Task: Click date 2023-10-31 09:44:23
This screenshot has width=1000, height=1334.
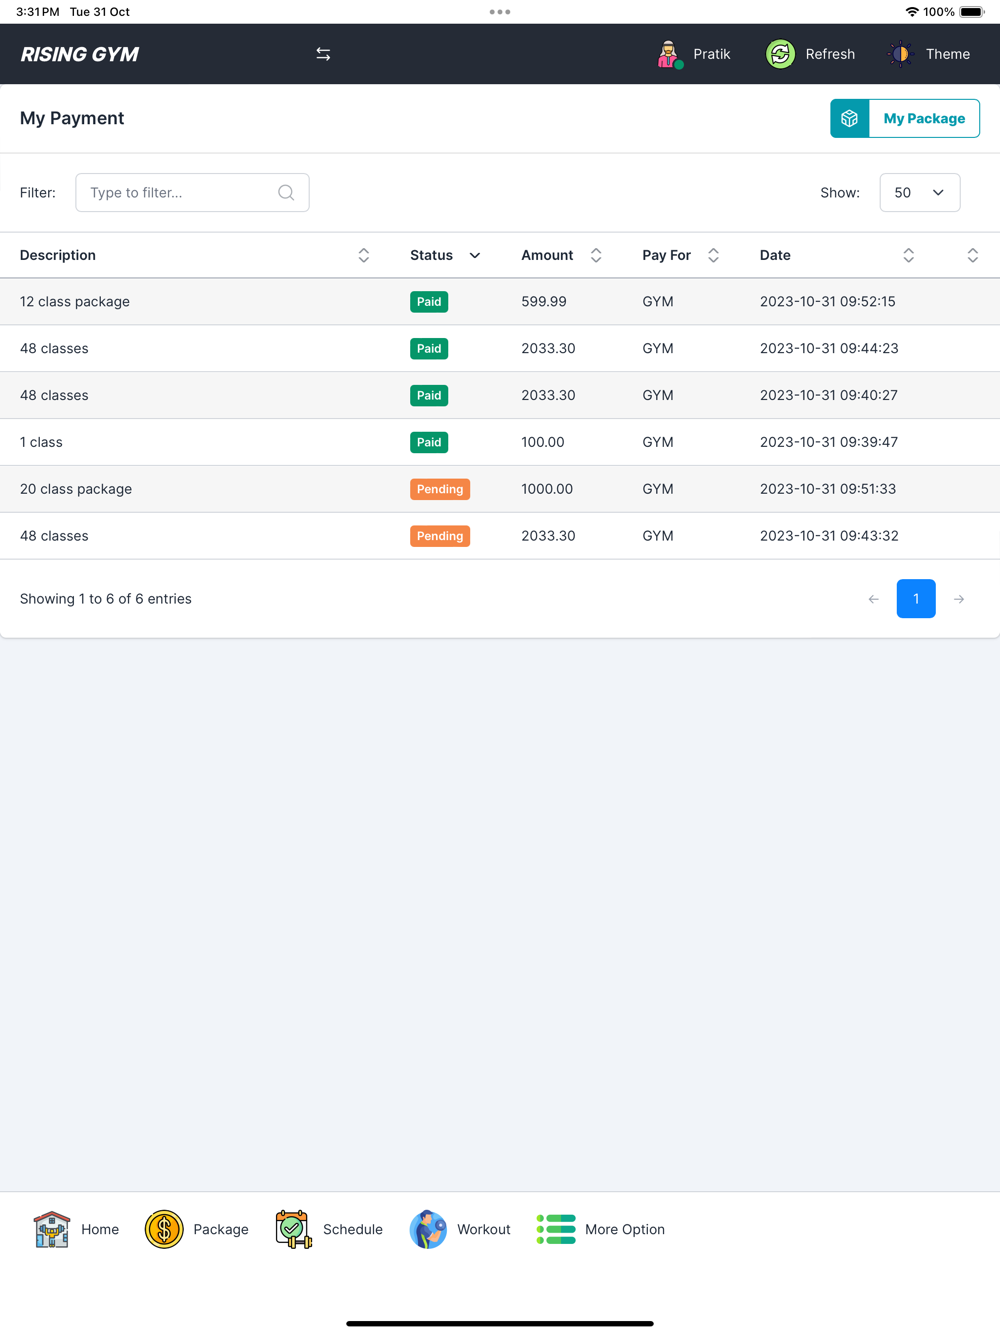Action: click(829, 348)
